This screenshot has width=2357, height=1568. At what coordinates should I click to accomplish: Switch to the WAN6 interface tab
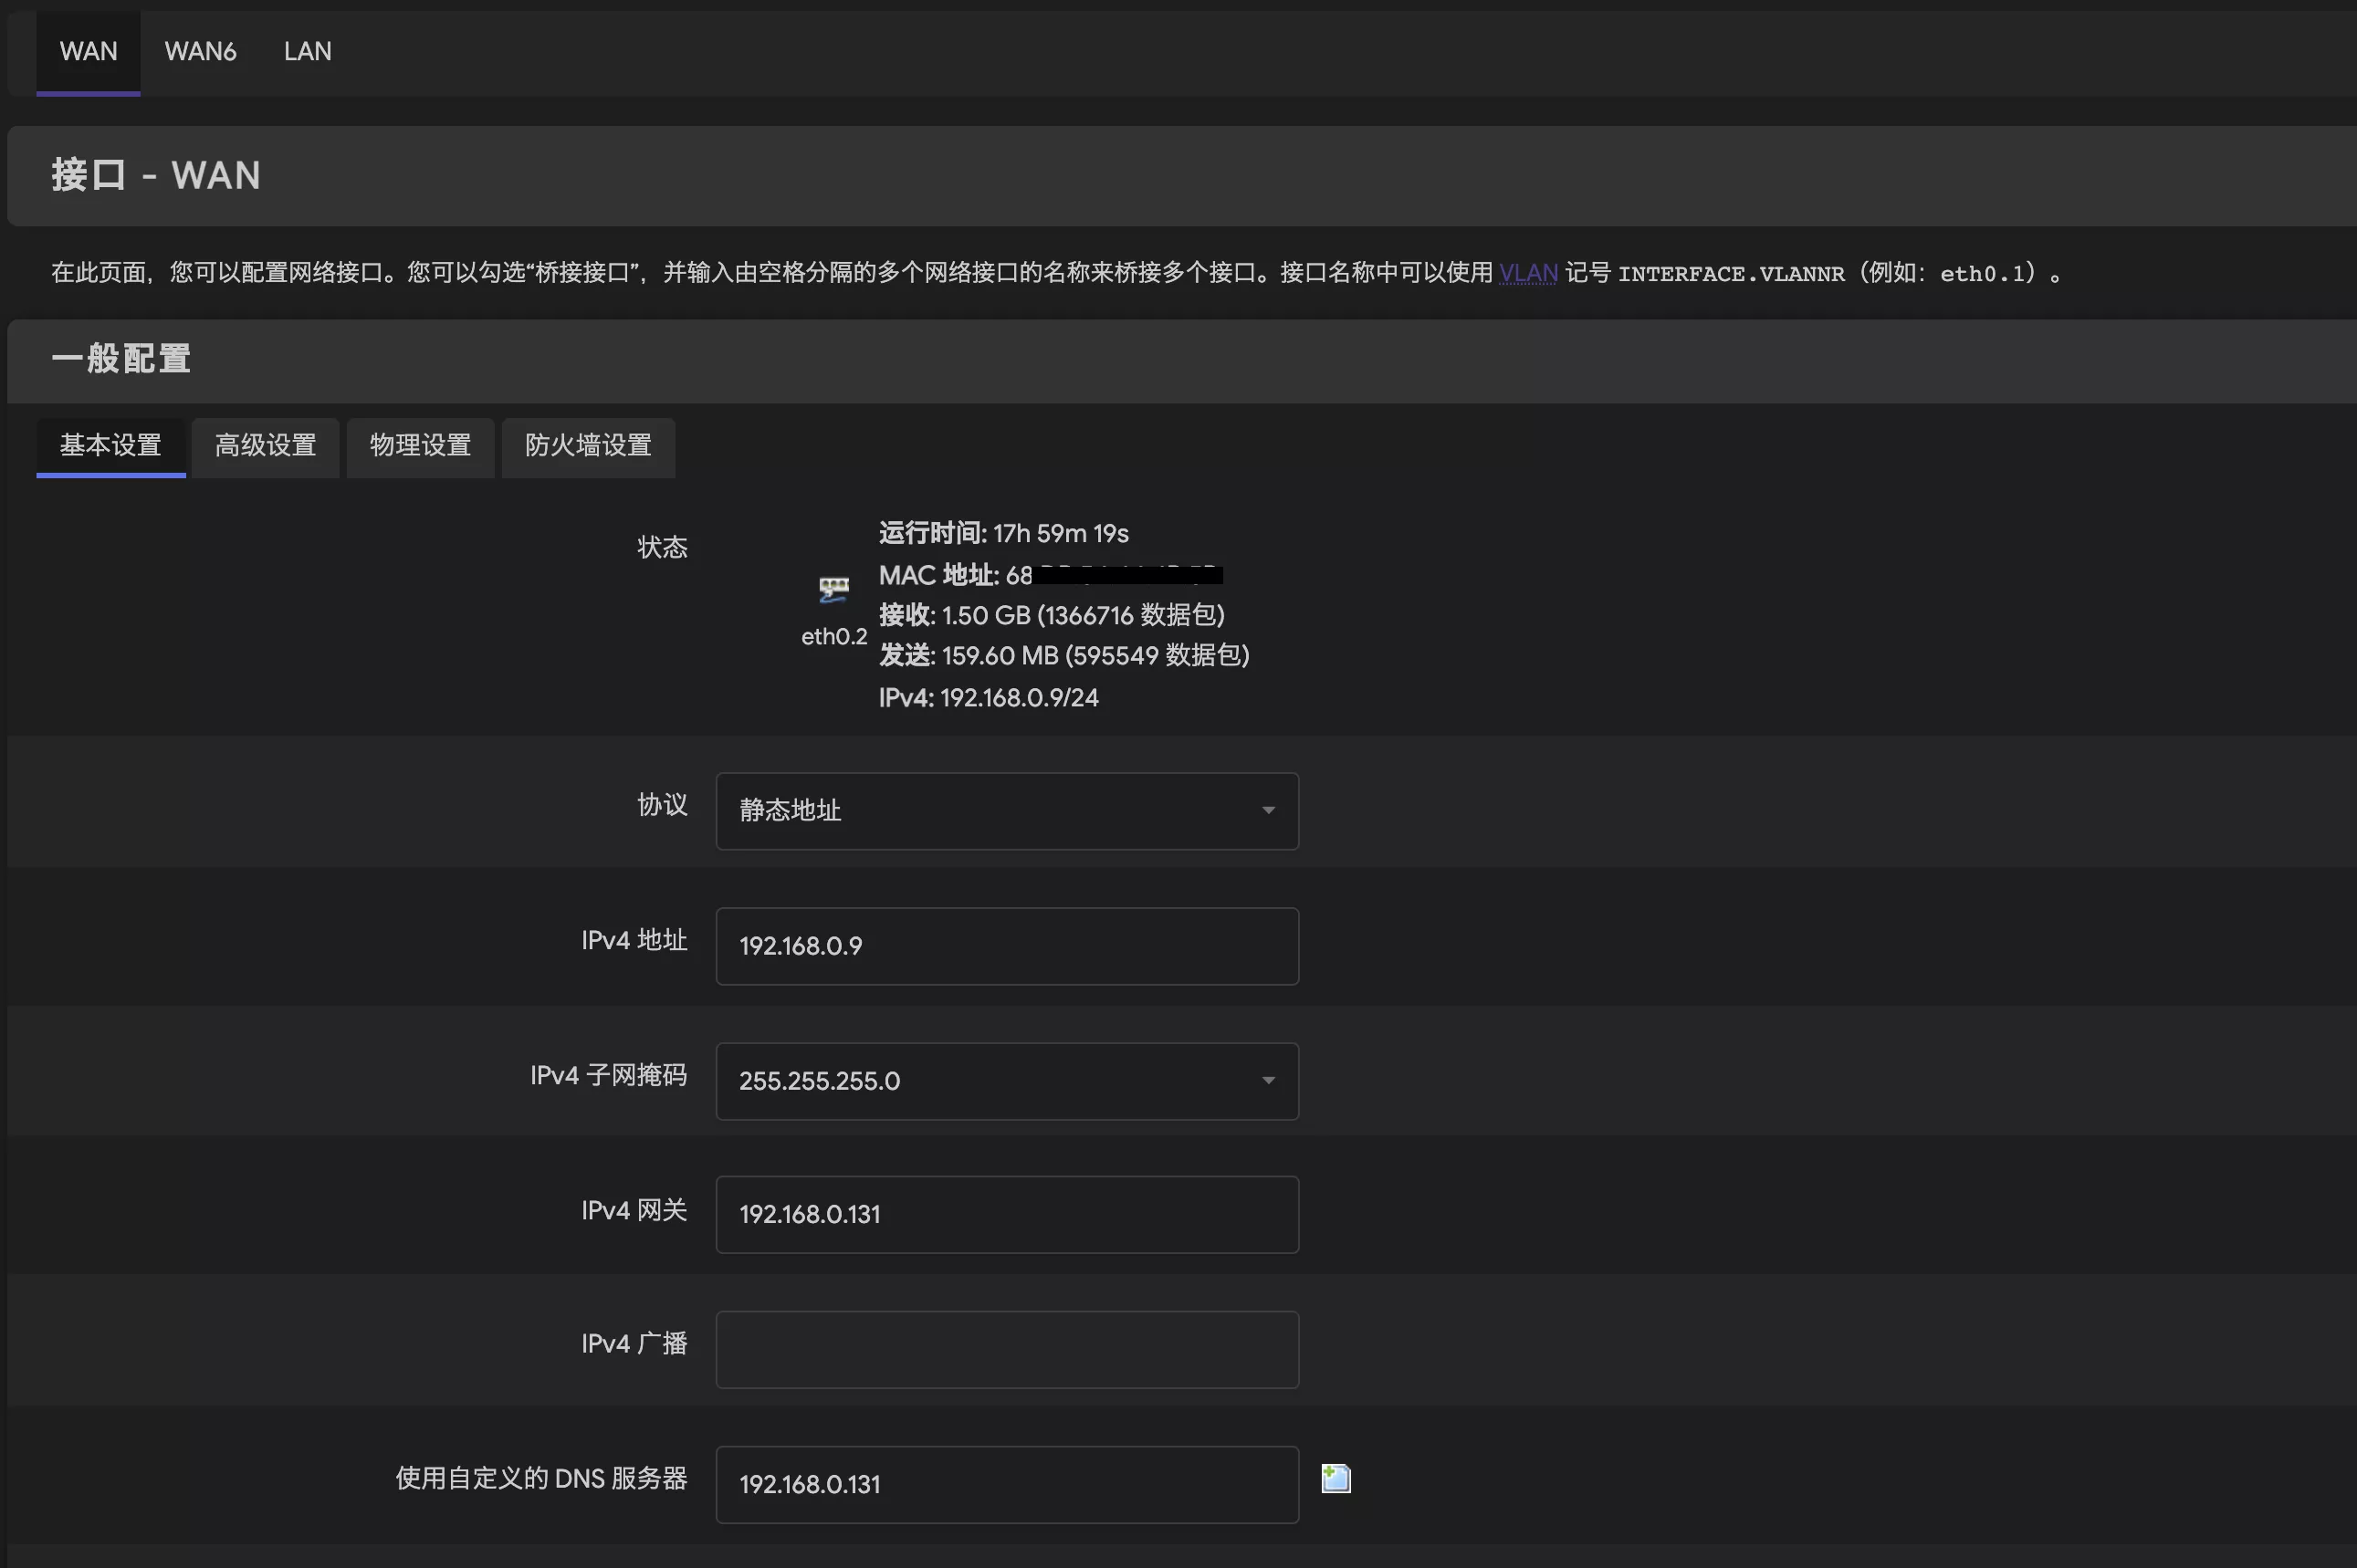(x=200, y=51)
